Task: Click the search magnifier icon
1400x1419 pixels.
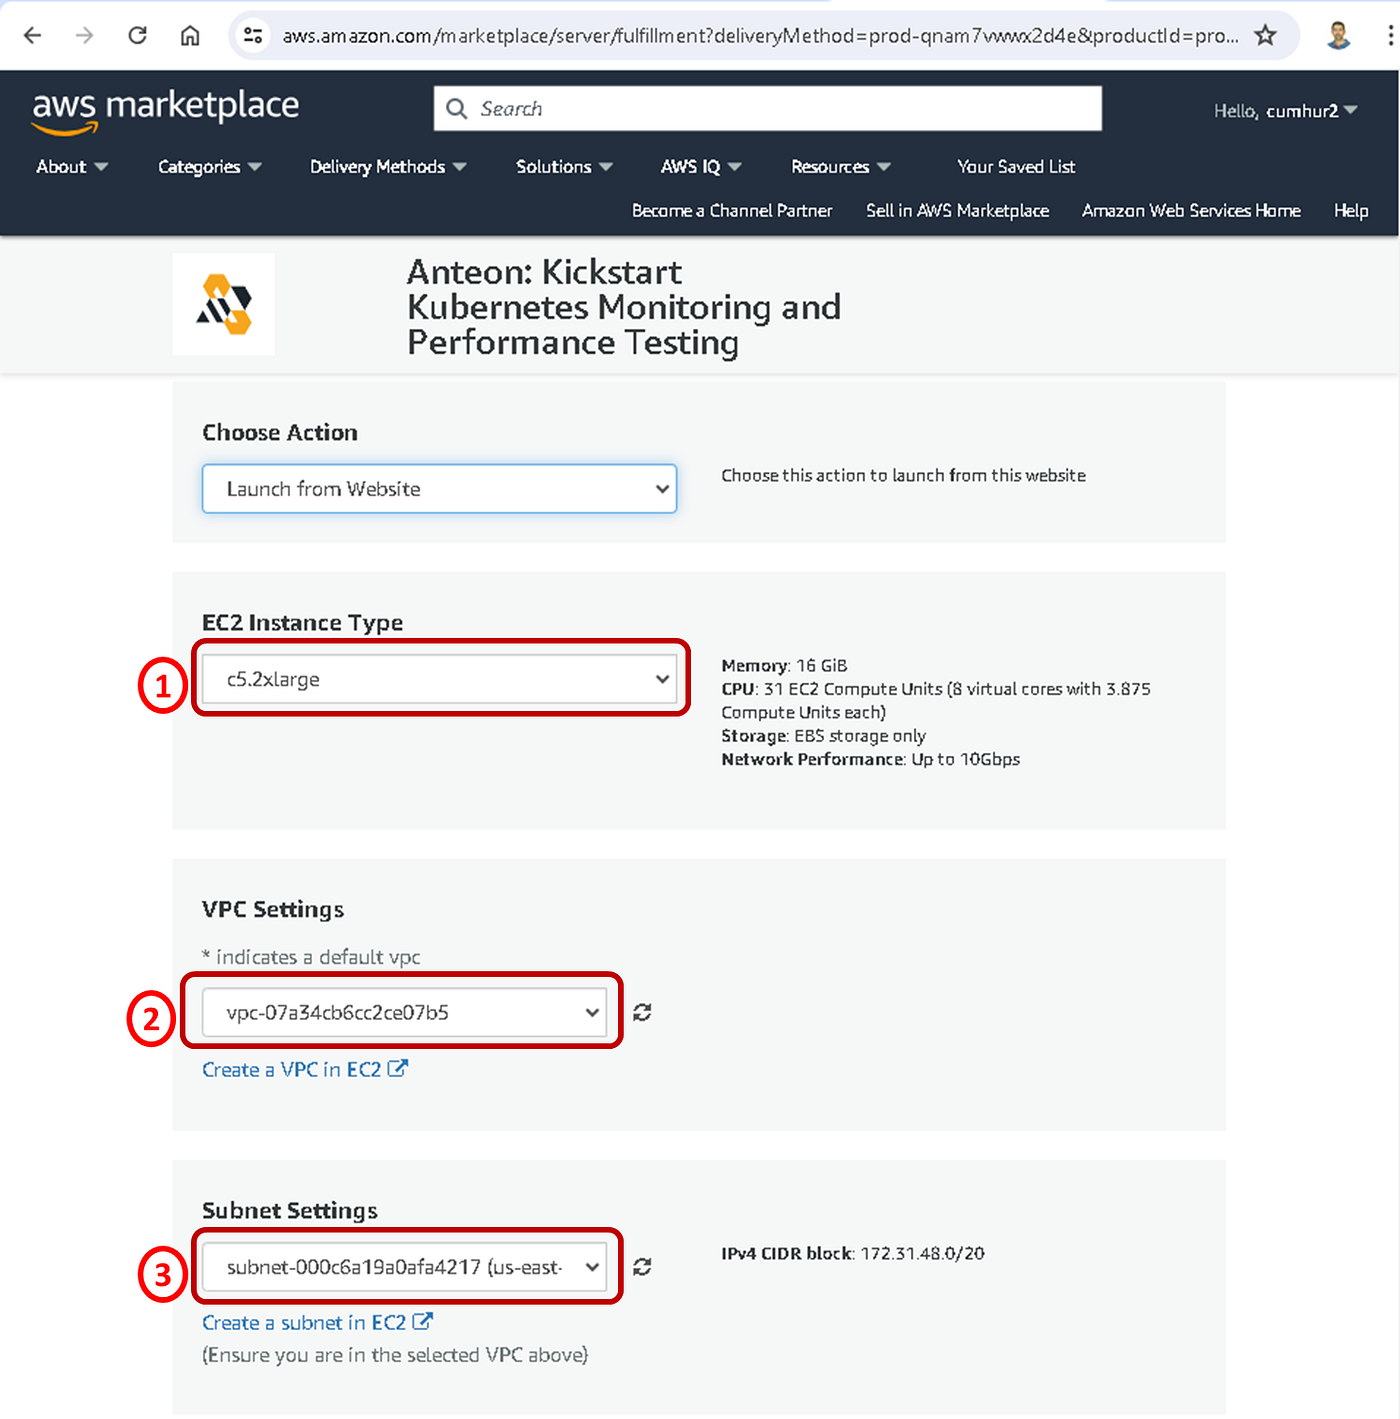Action: tap(457, 108)
